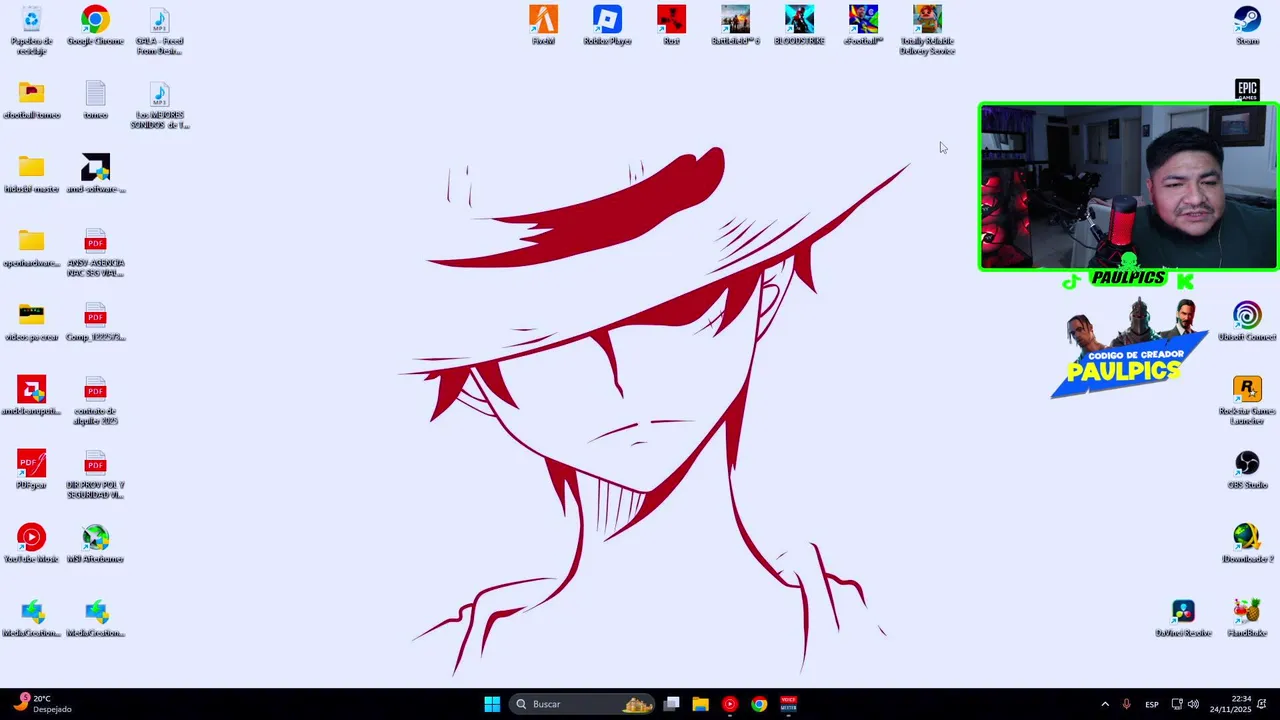Viewport: 1280px width, 720px height.
Task: Select the BLOODSTRIKE game shortcut
Action: [x=799, y=26]
